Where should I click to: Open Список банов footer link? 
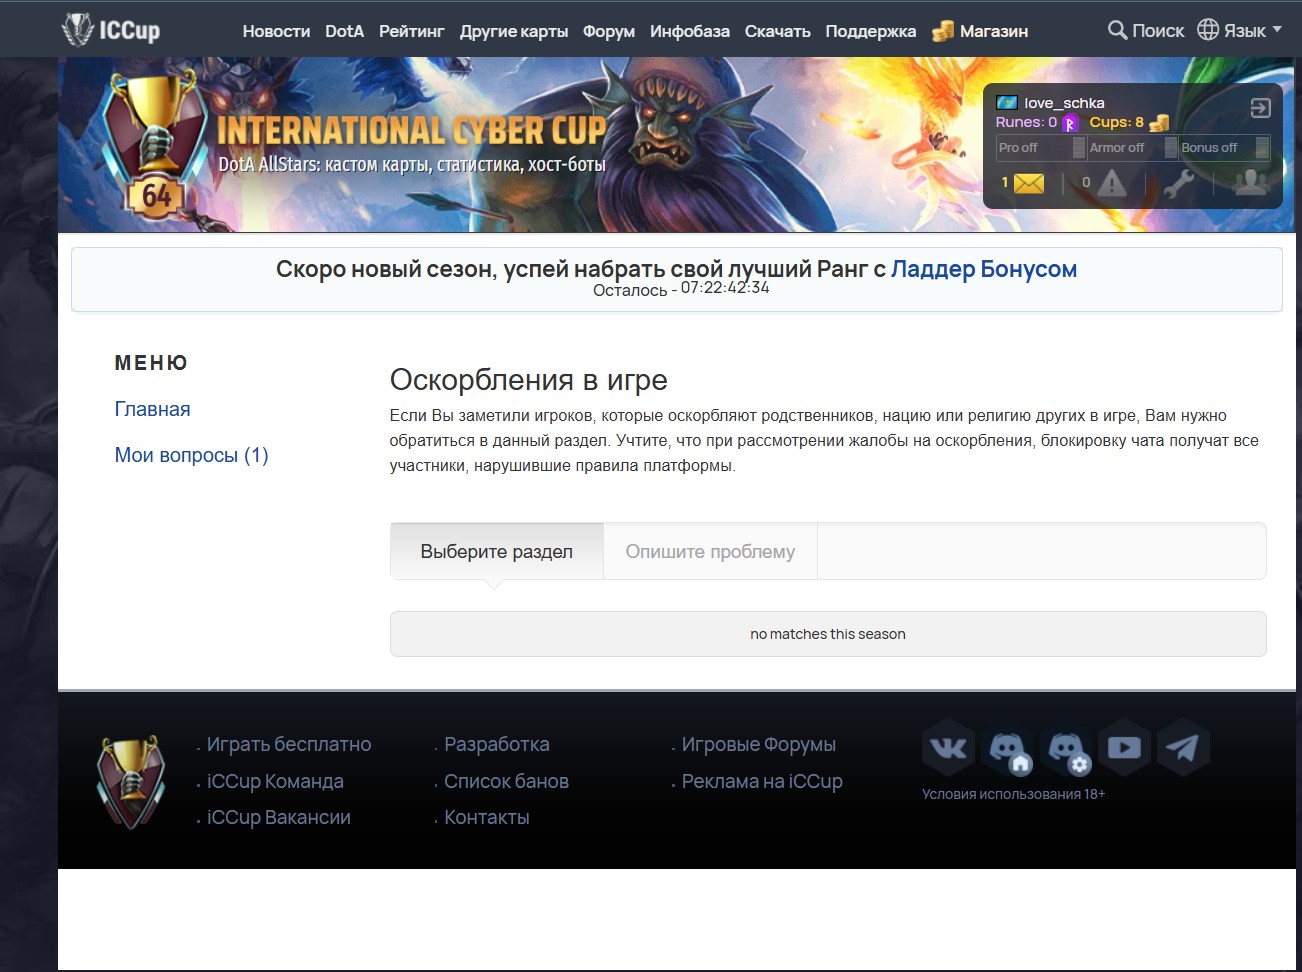tap(506, 781)
